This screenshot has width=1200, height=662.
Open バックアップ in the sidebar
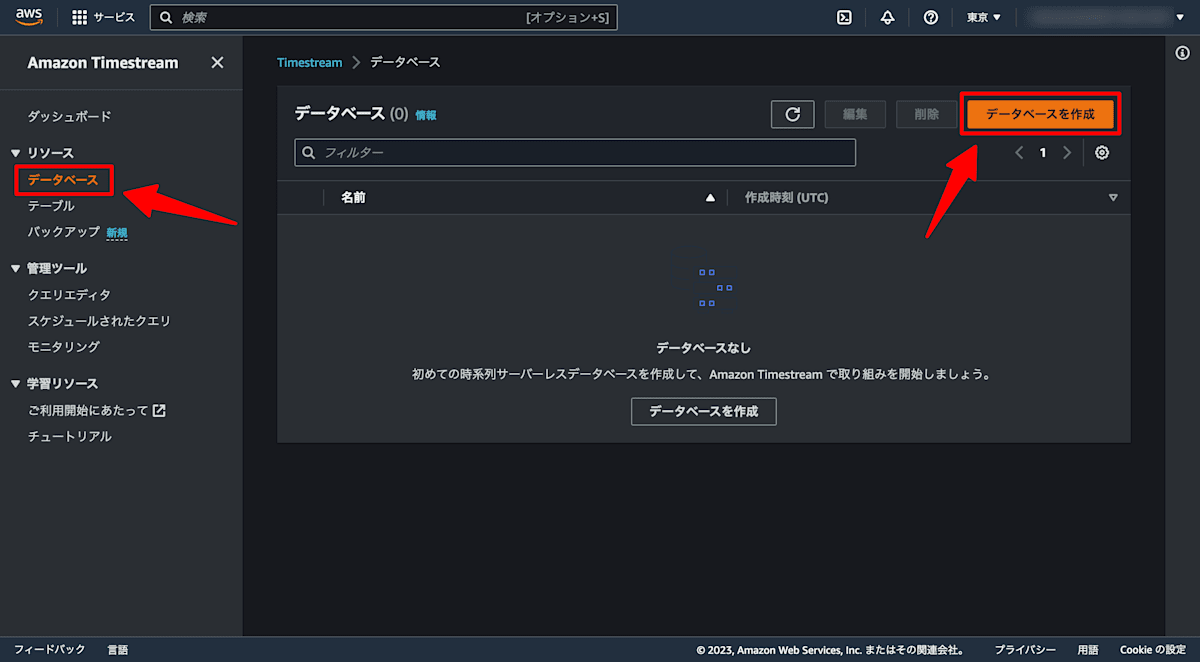(64, 231)
